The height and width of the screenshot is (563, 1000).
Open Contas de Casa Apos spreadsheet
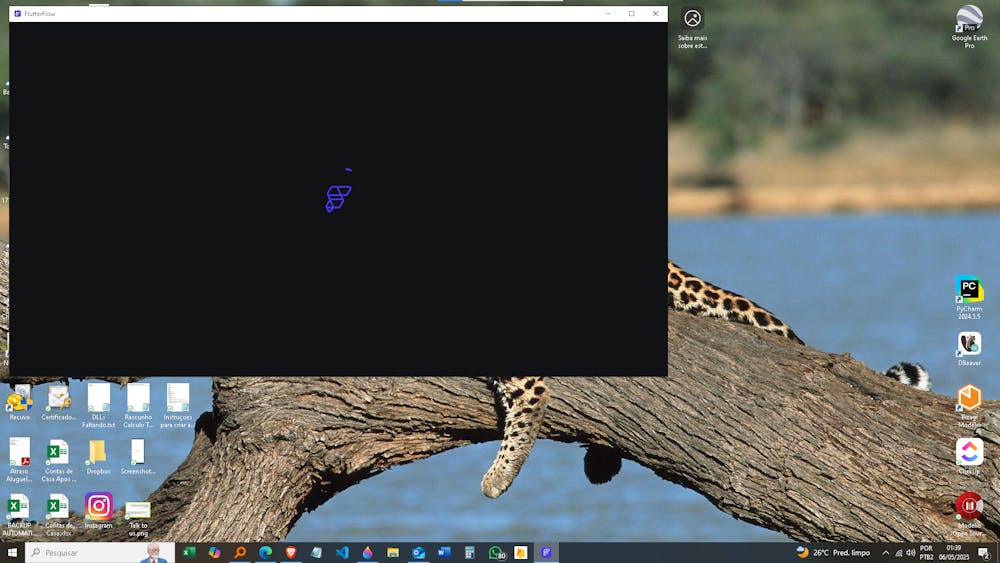click(x=59, y=460)
